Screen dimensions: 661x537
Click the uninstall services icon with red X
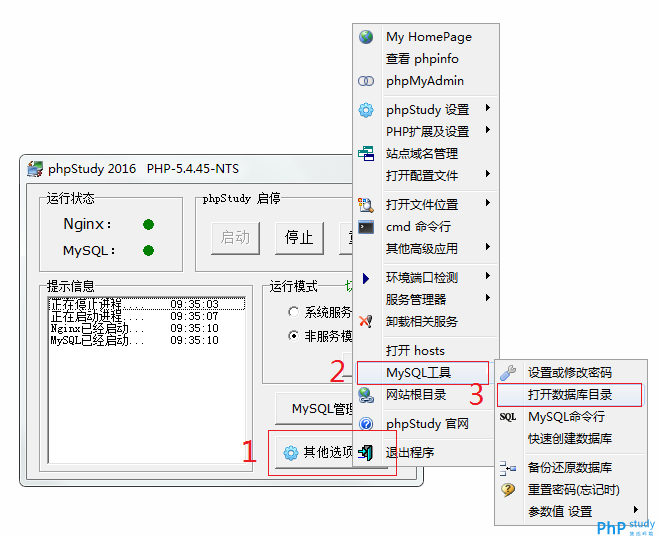point(366,322)
